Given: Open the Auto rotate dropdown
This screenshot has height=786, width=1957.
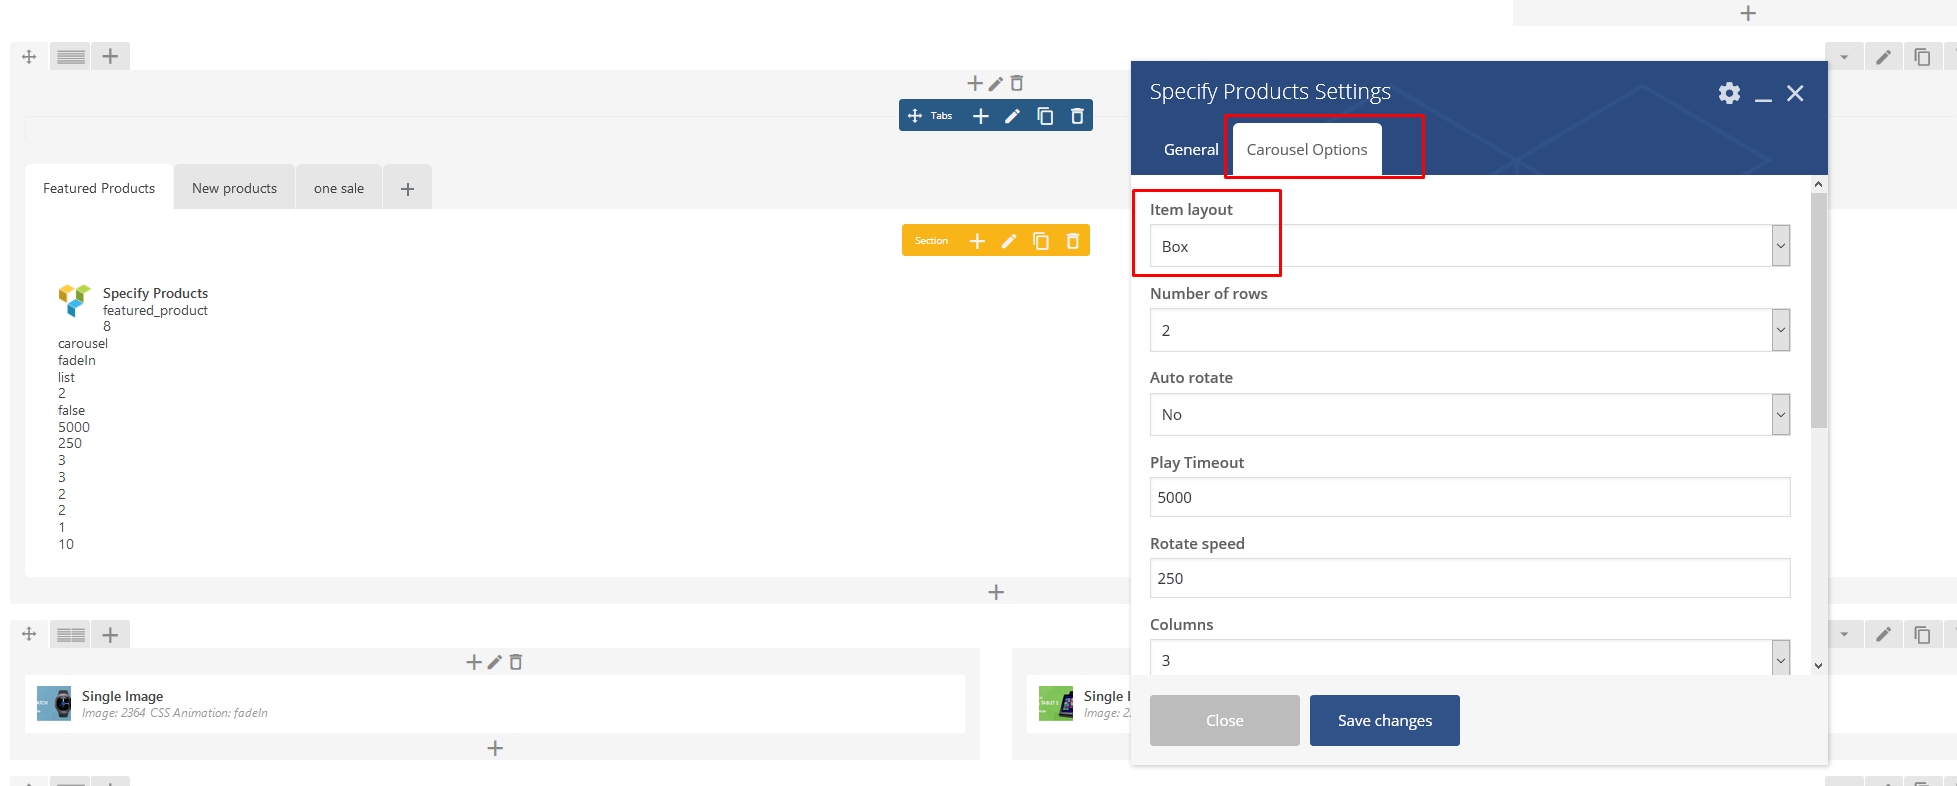Looking at the screenshot, I should [1468, 415].
